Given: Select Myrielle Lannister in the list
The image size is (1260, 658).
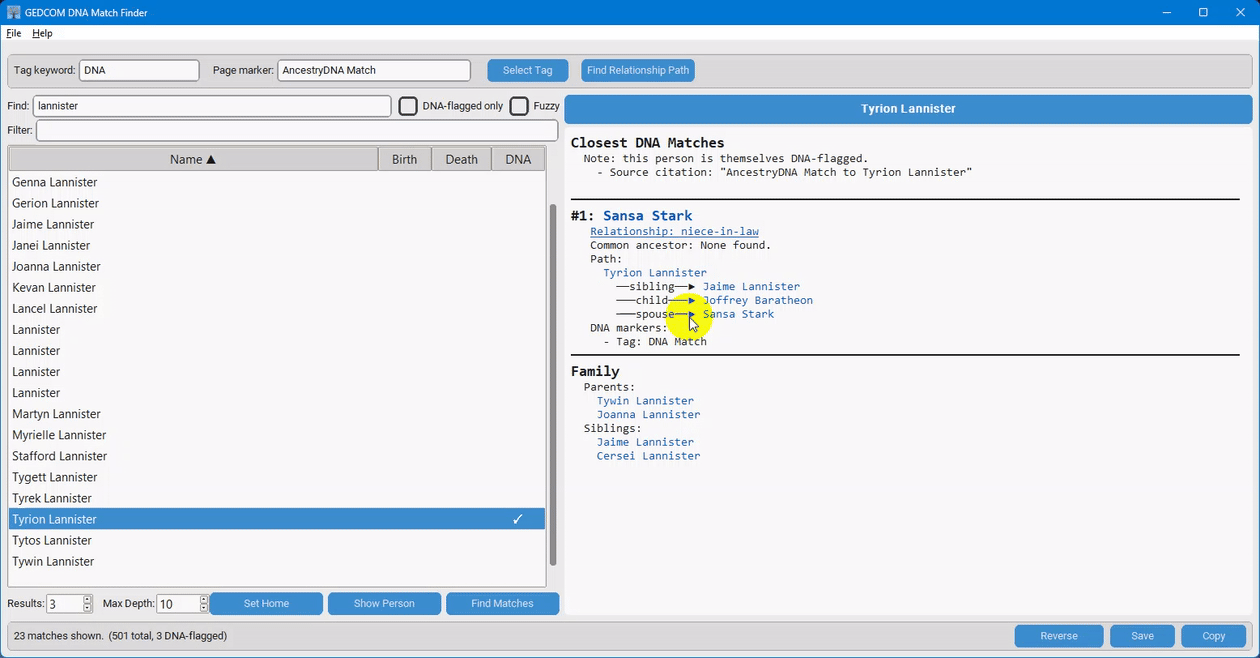Looking at the screenshot, I should tap(277, 435).
